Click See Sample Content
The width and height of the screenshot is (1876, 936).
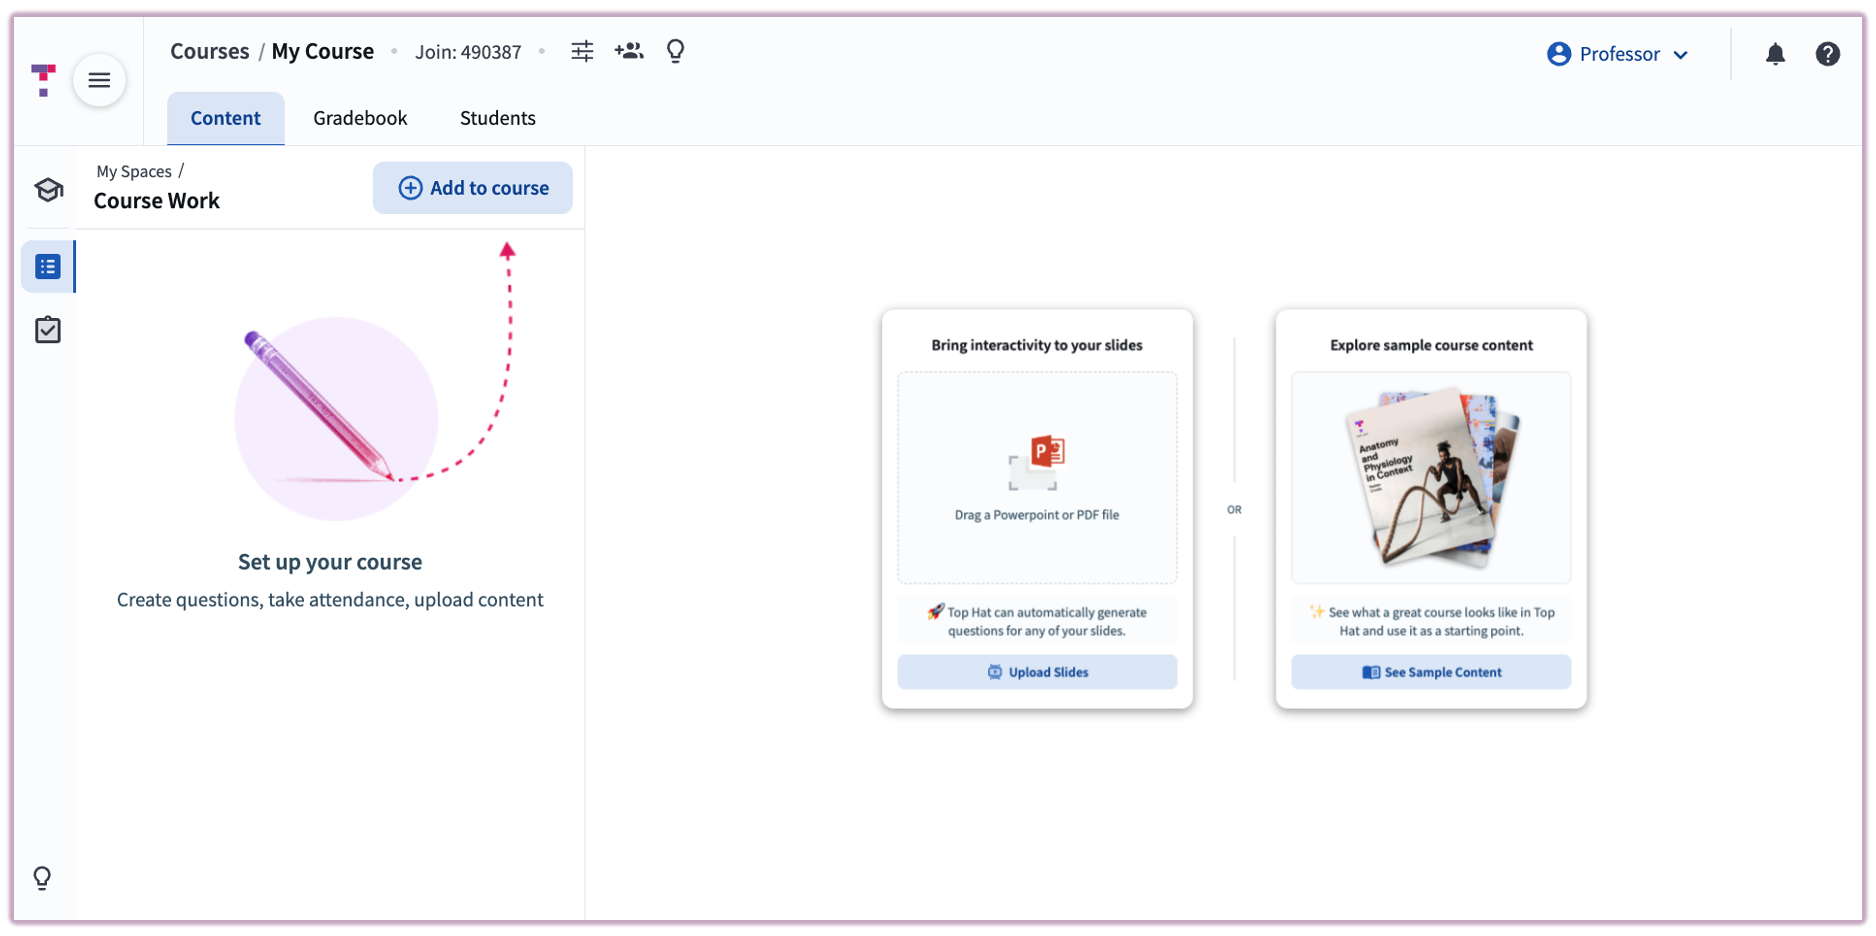pos(1430,671)
